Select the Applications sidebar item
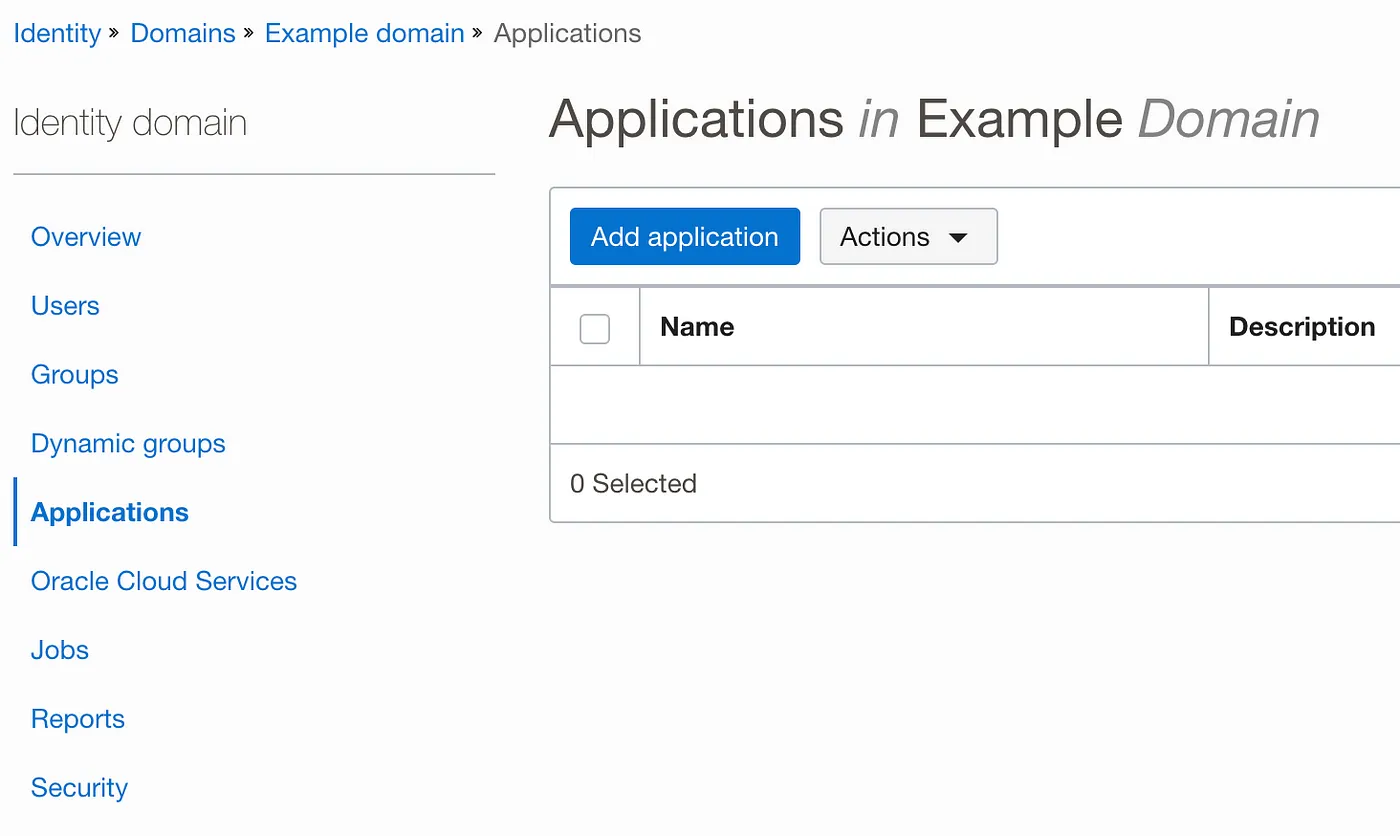Image resolution: width=1400 pixels, height=836 pixels. click(110, 513)
